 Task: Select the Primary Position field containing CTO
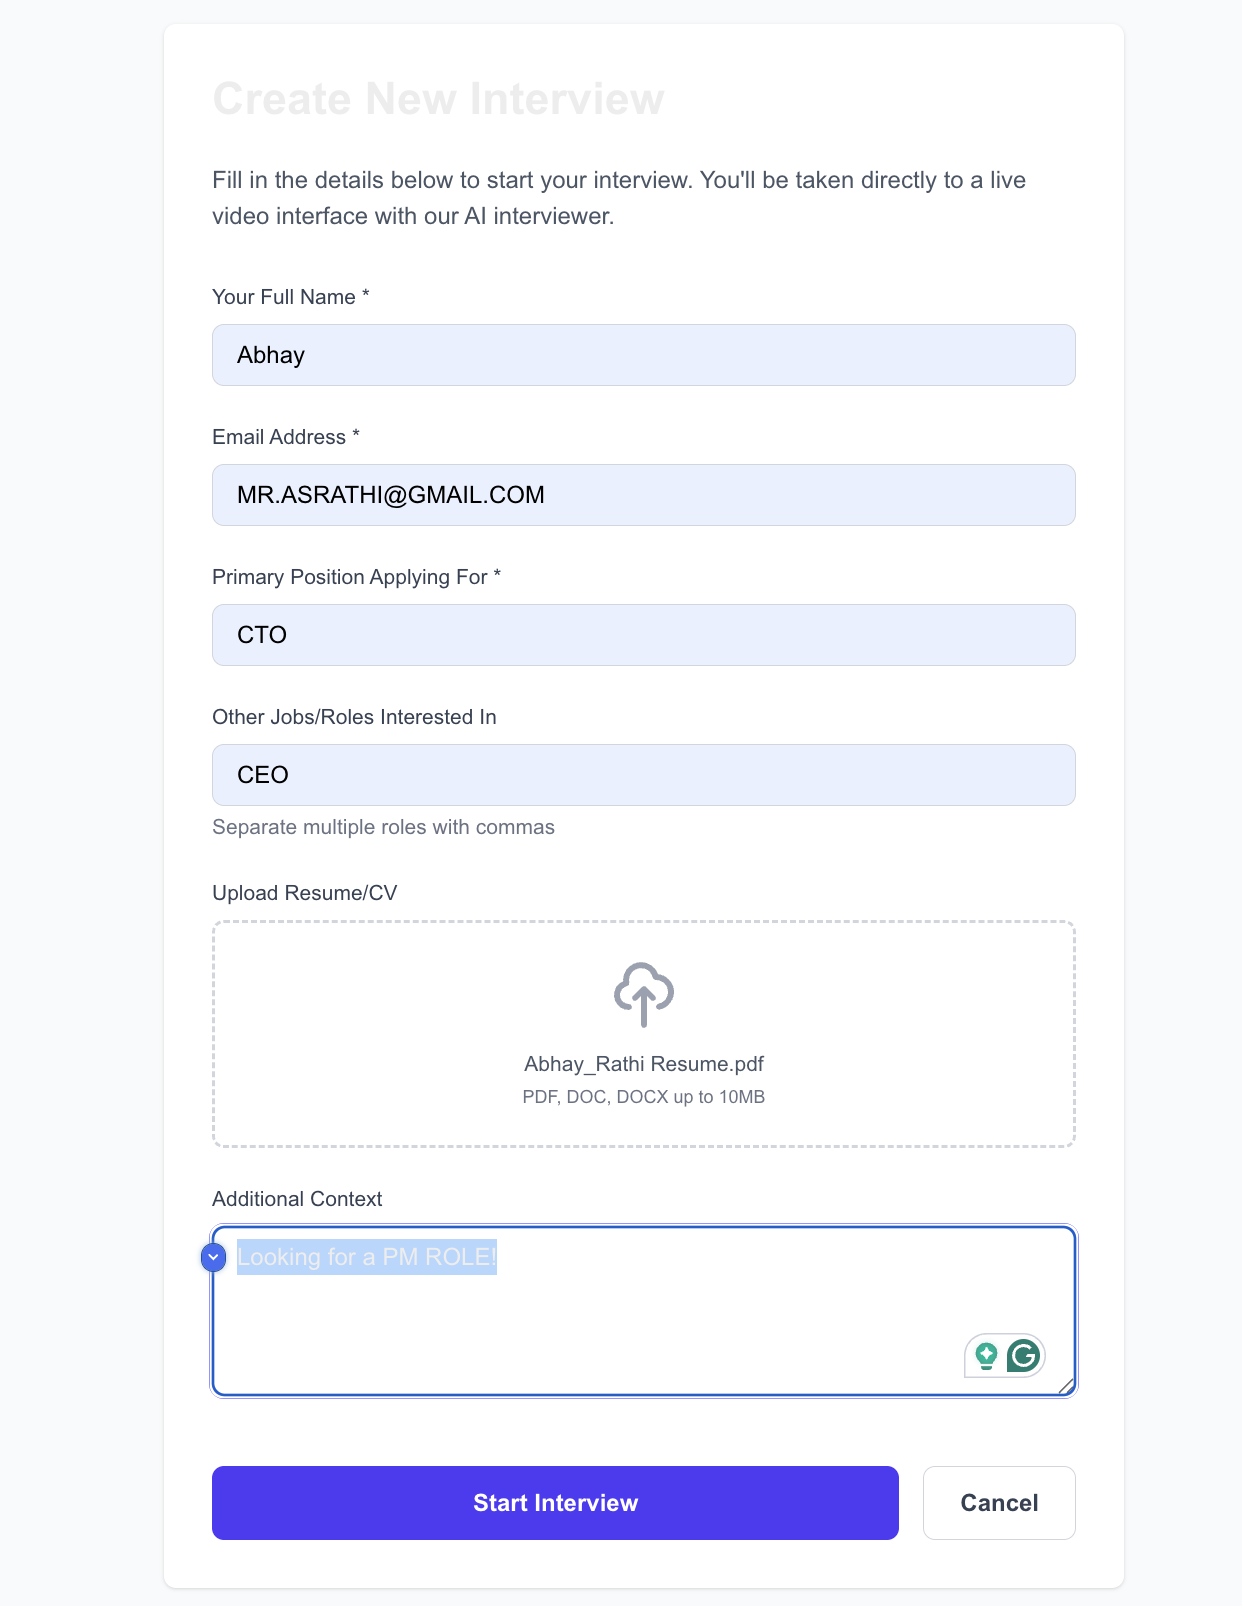tap(643, 635)
